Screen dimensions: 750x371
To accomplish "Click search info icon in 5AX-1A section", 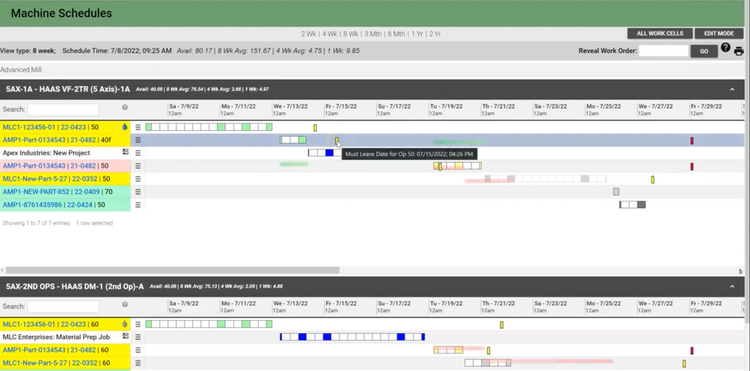I will (x=125, y=109).
